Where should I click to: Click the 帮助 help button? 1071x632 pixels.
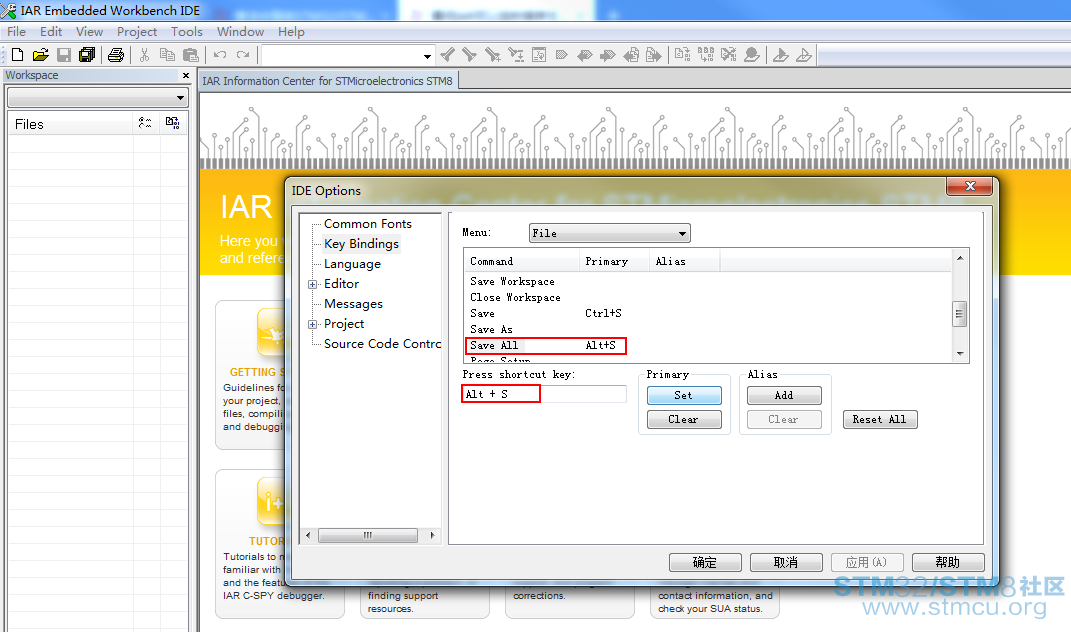948,562
